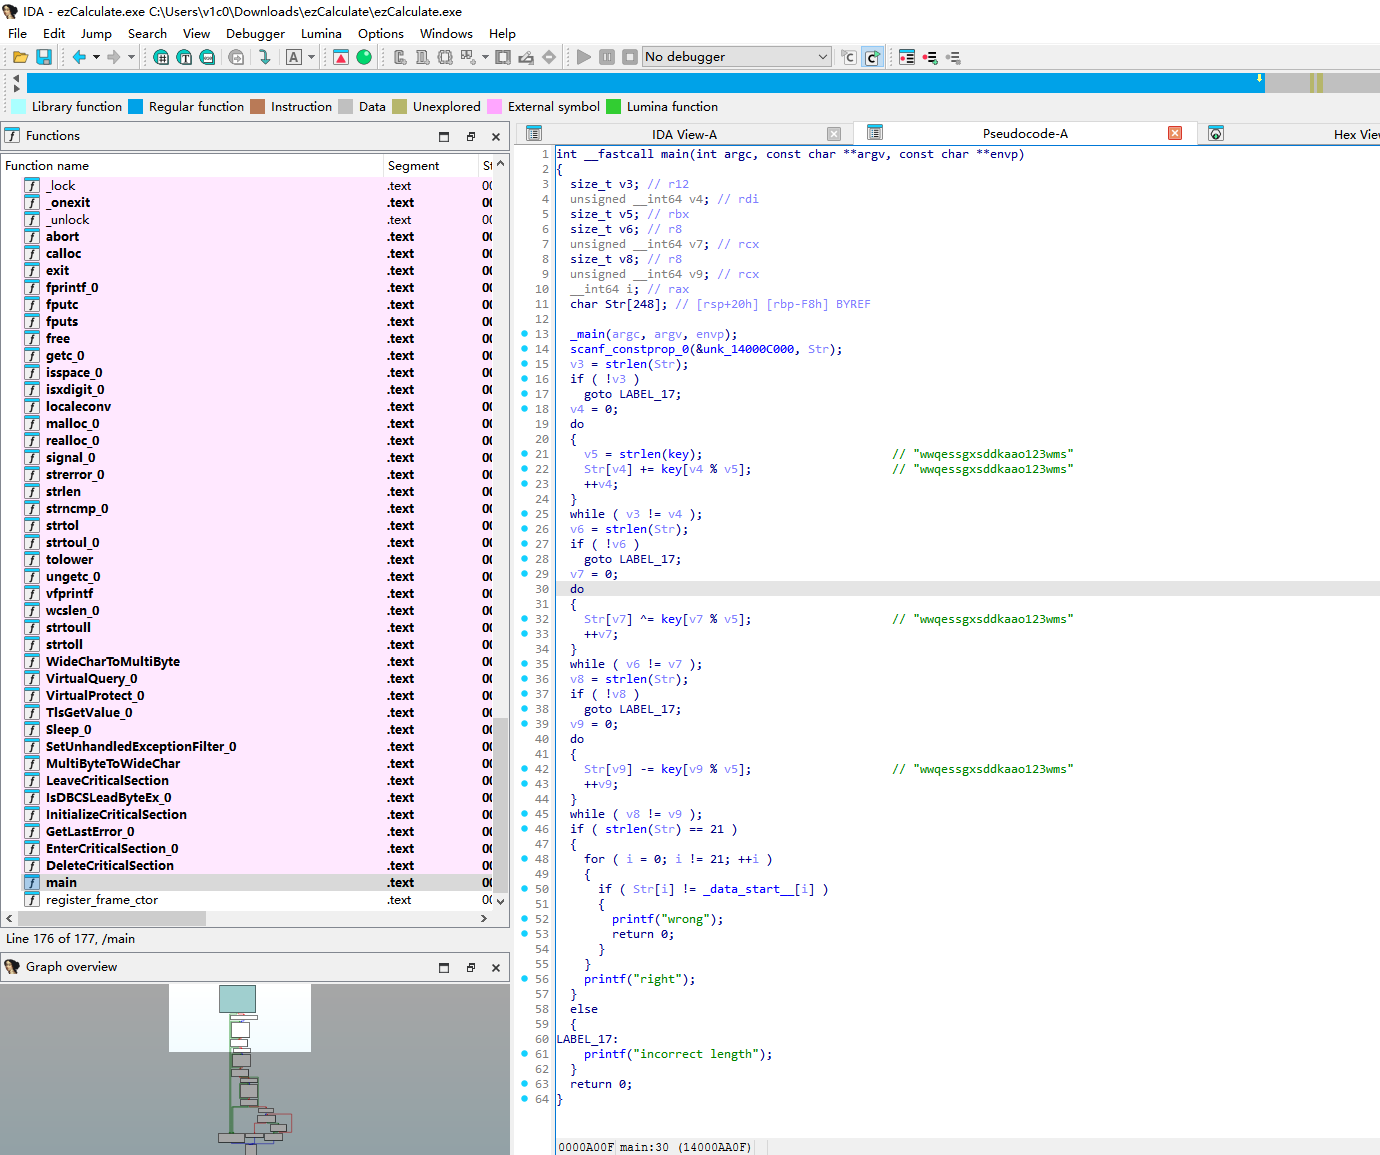1380x1155 pixels.
Task: Click the blue Jump back arrow
Action: (x=79, y=57)
